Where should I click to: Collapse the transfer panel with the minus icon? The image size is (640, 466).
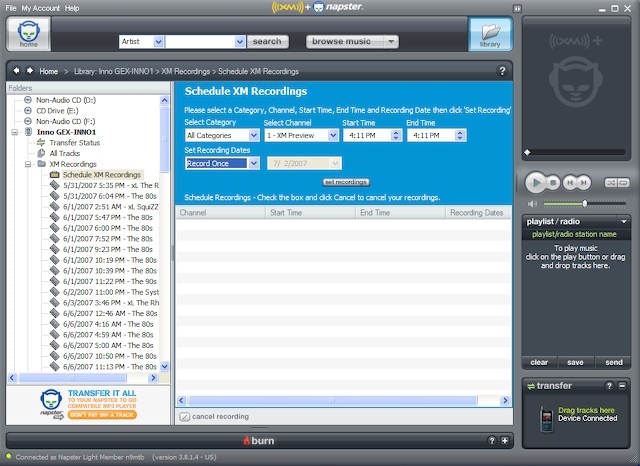pos(622,386)
